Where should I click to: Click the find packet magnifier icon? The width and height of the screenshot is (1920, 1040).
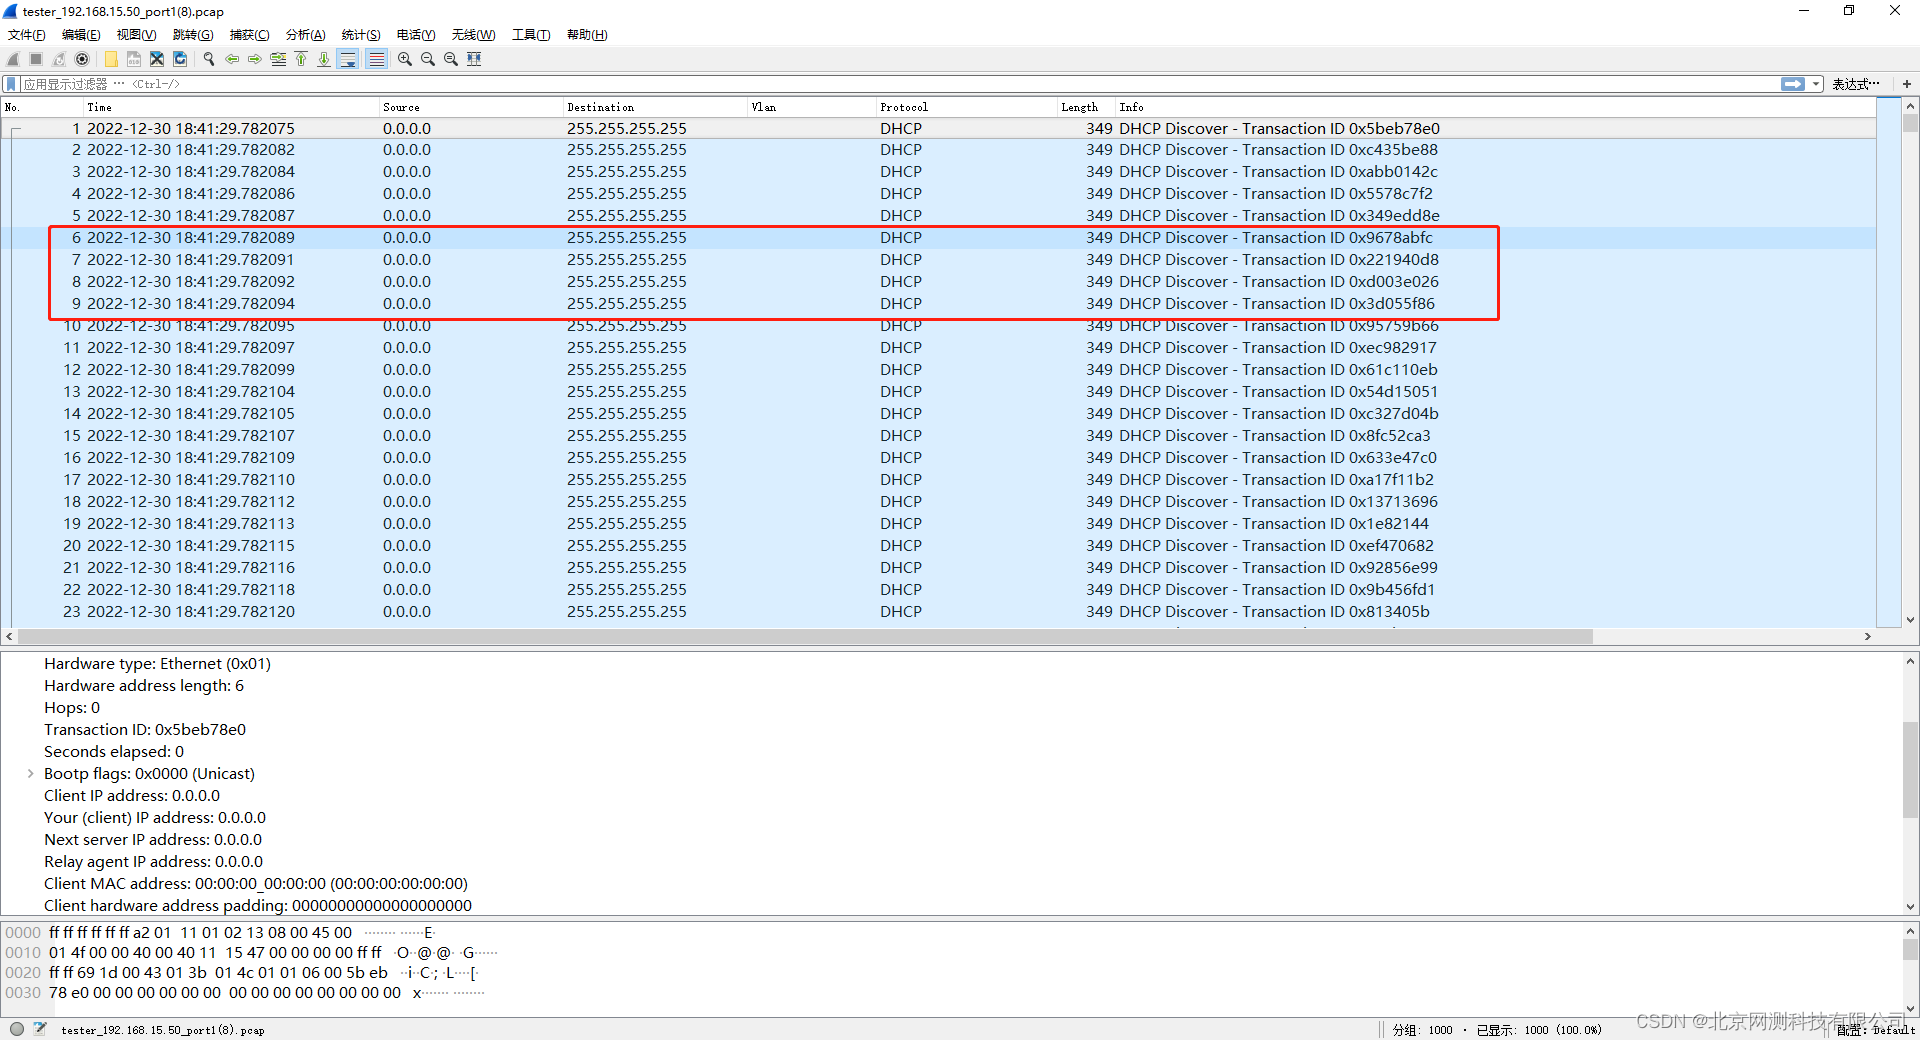click(x=209, y=59)
